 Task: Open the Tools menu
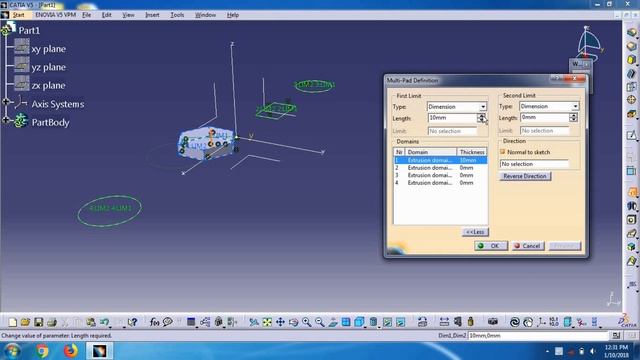coord(177,15)
